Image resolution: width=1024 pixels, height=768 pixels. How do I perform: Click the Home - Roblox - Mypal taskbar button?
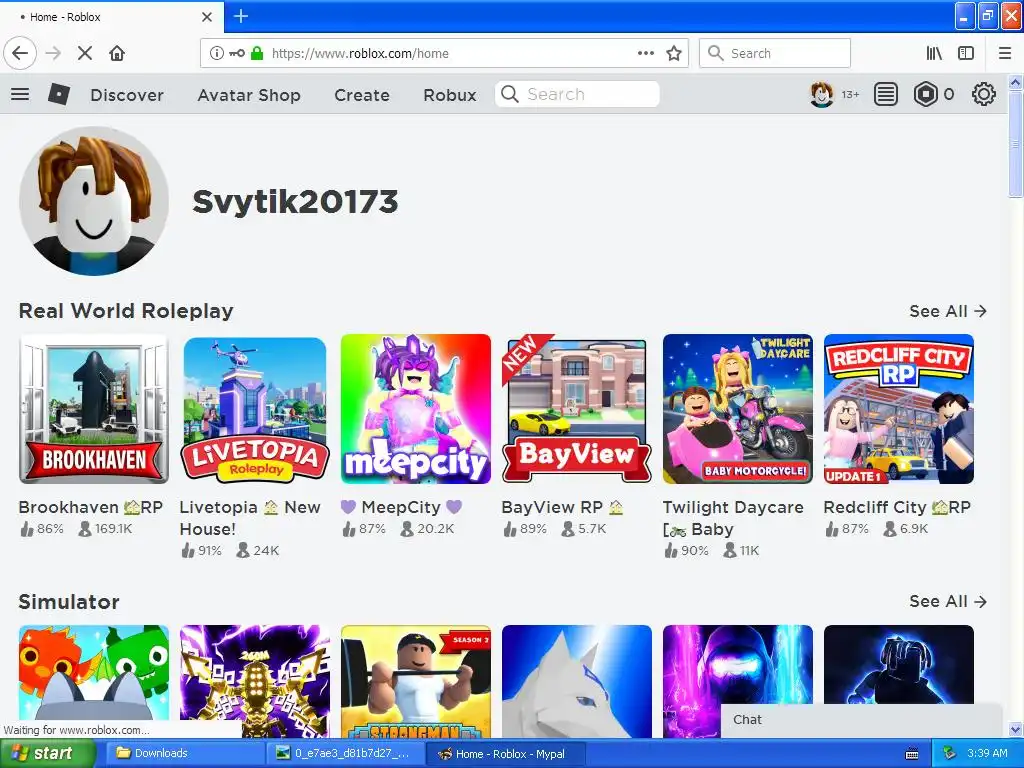pos(504,754)
